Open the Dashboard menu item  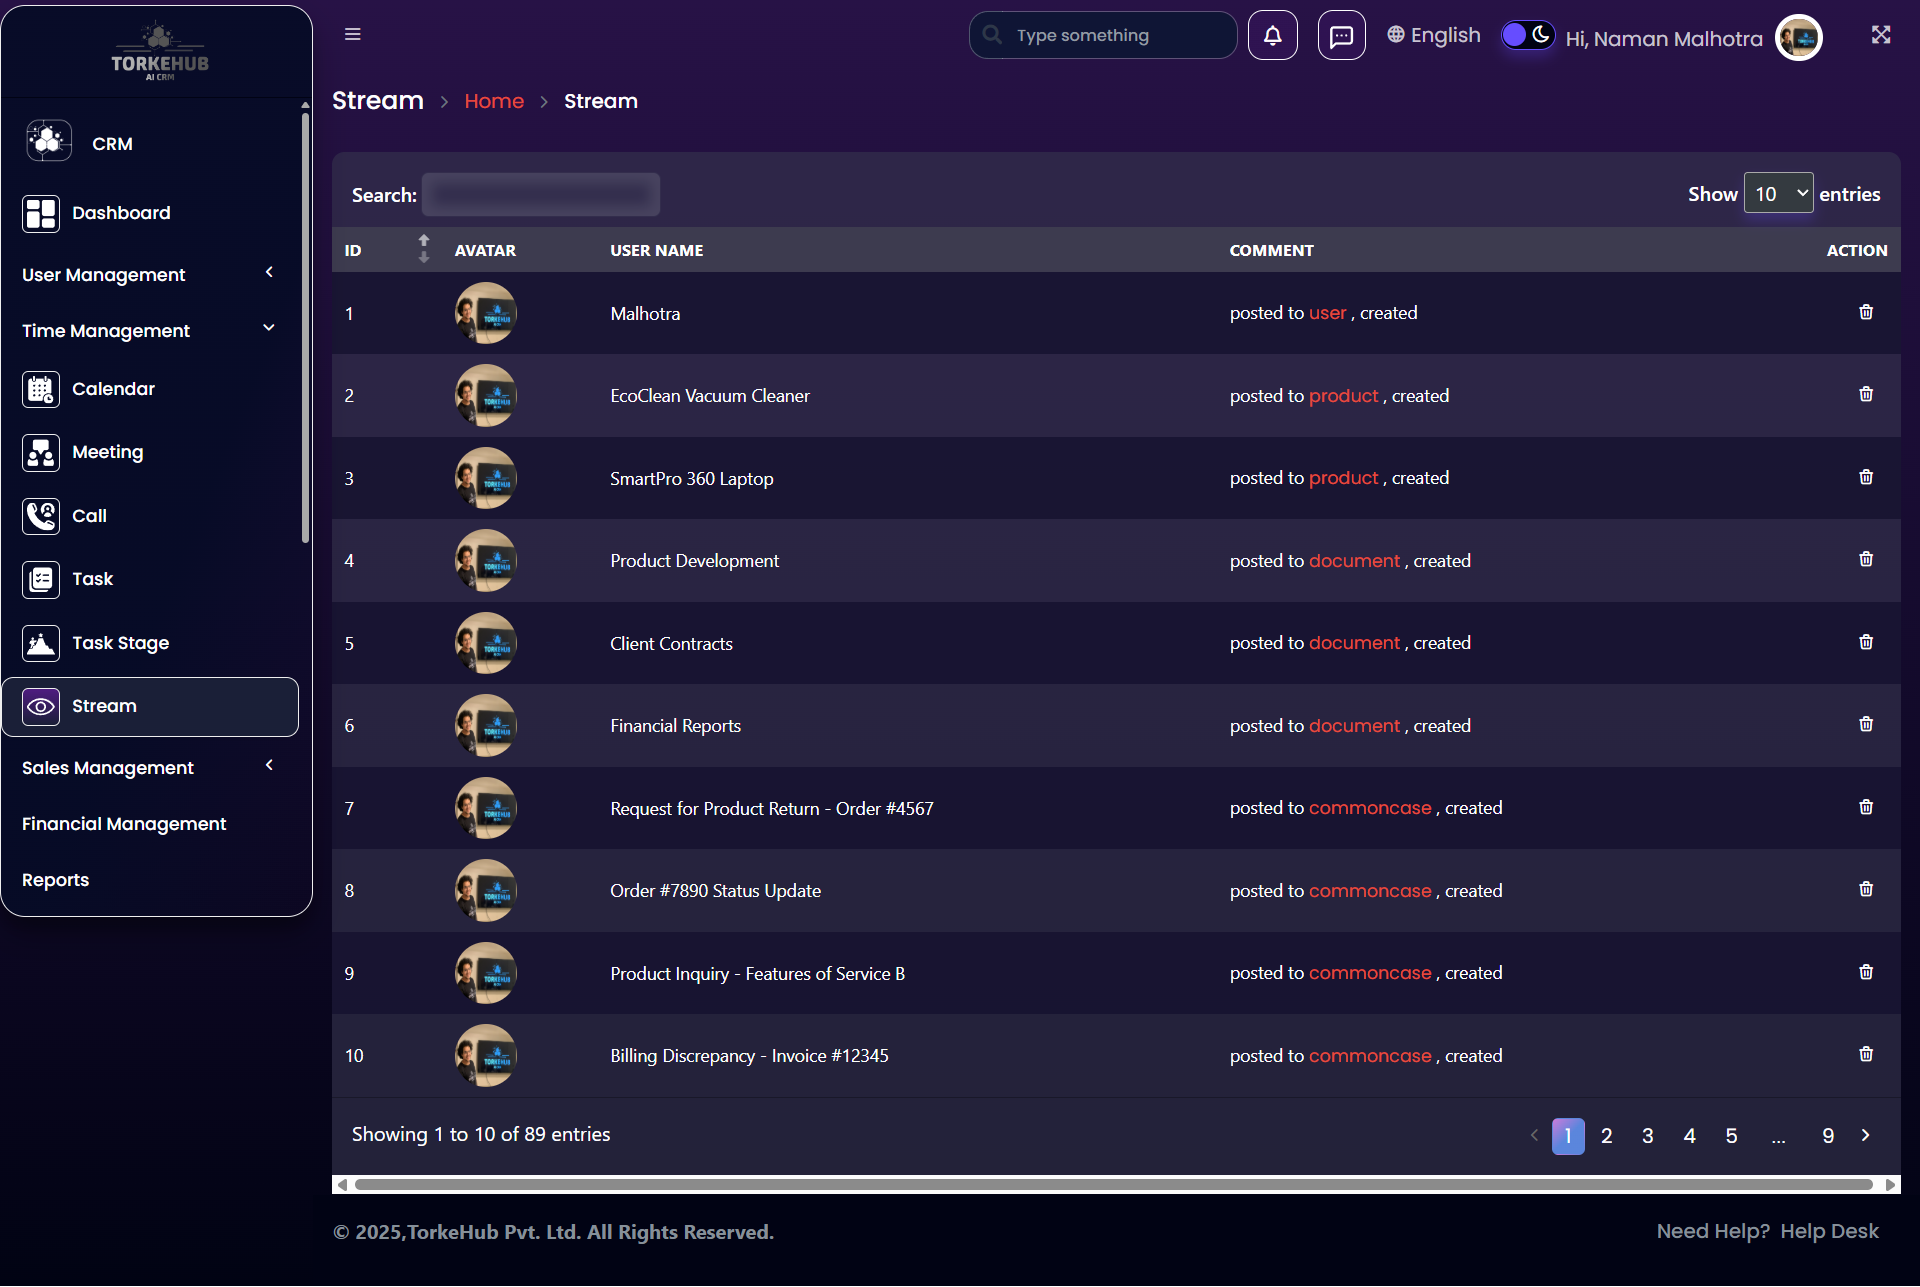coord(120,213)
